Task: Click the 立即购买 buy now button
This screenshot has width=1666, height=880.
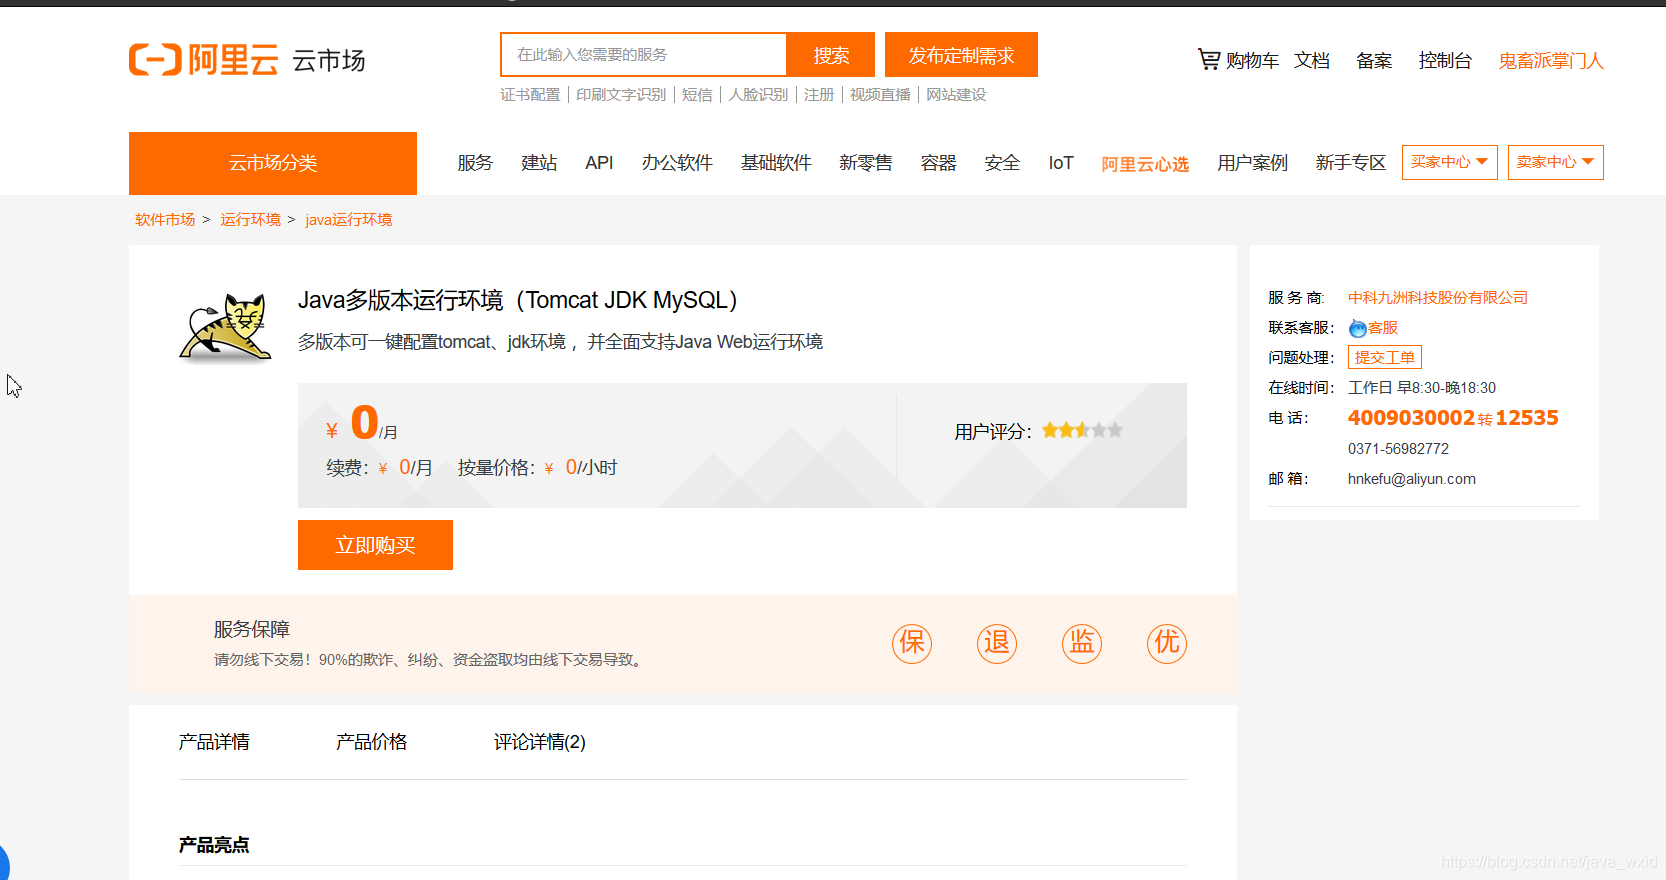Action: tap(375, 545)
